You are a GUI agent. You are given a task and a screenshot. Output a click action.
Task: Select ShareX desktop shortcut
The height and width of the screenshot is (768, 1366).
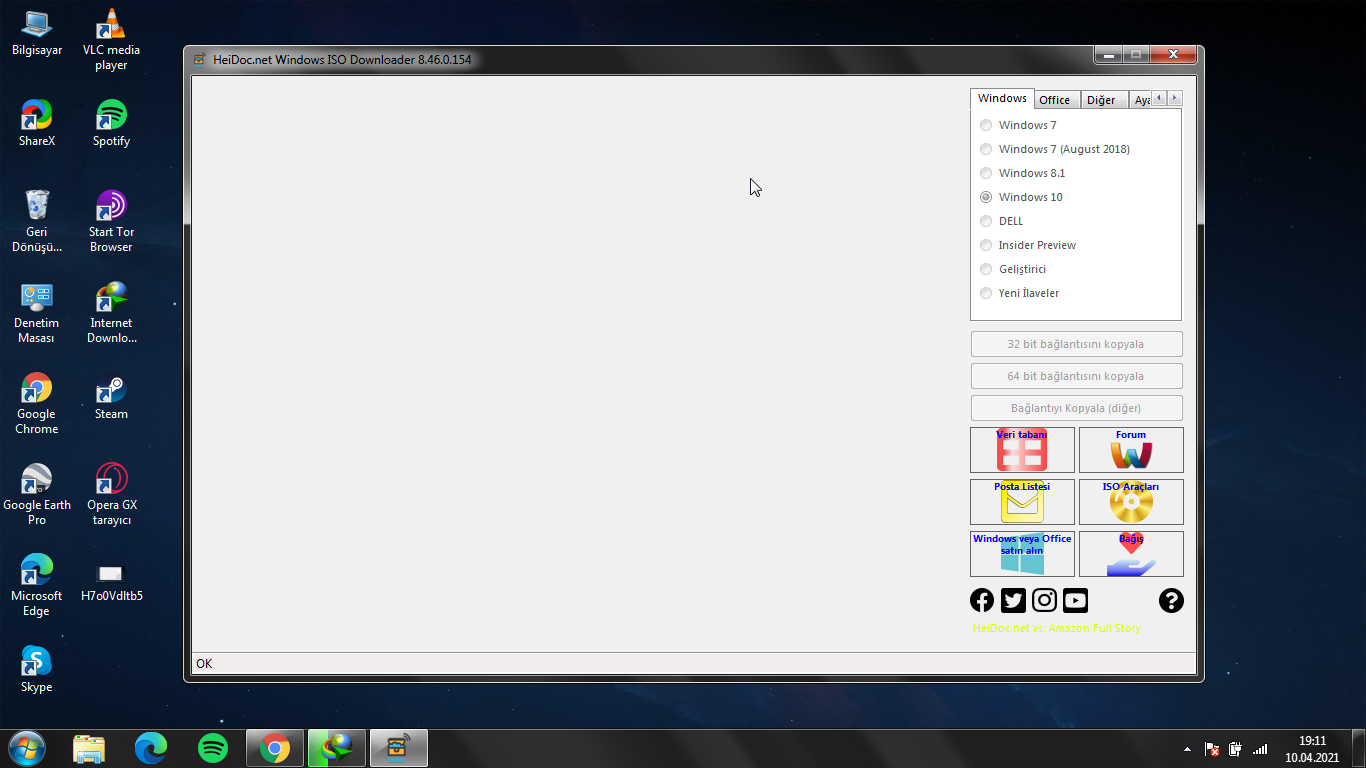pyautogui.click(x=37, y=124)
